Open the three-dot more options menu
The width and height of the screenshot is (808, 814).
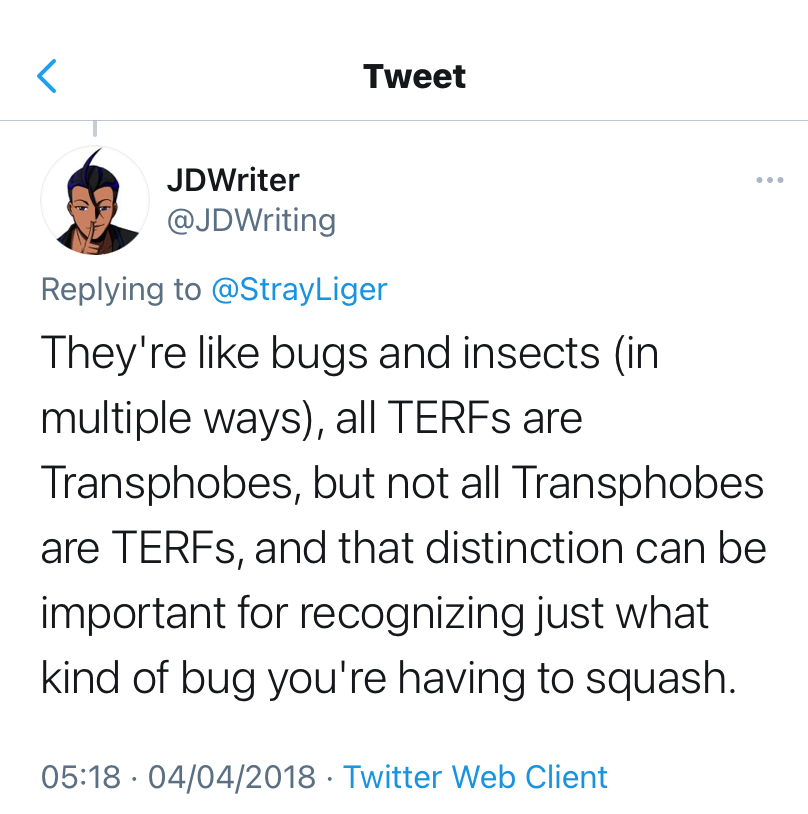pos(769,180)
